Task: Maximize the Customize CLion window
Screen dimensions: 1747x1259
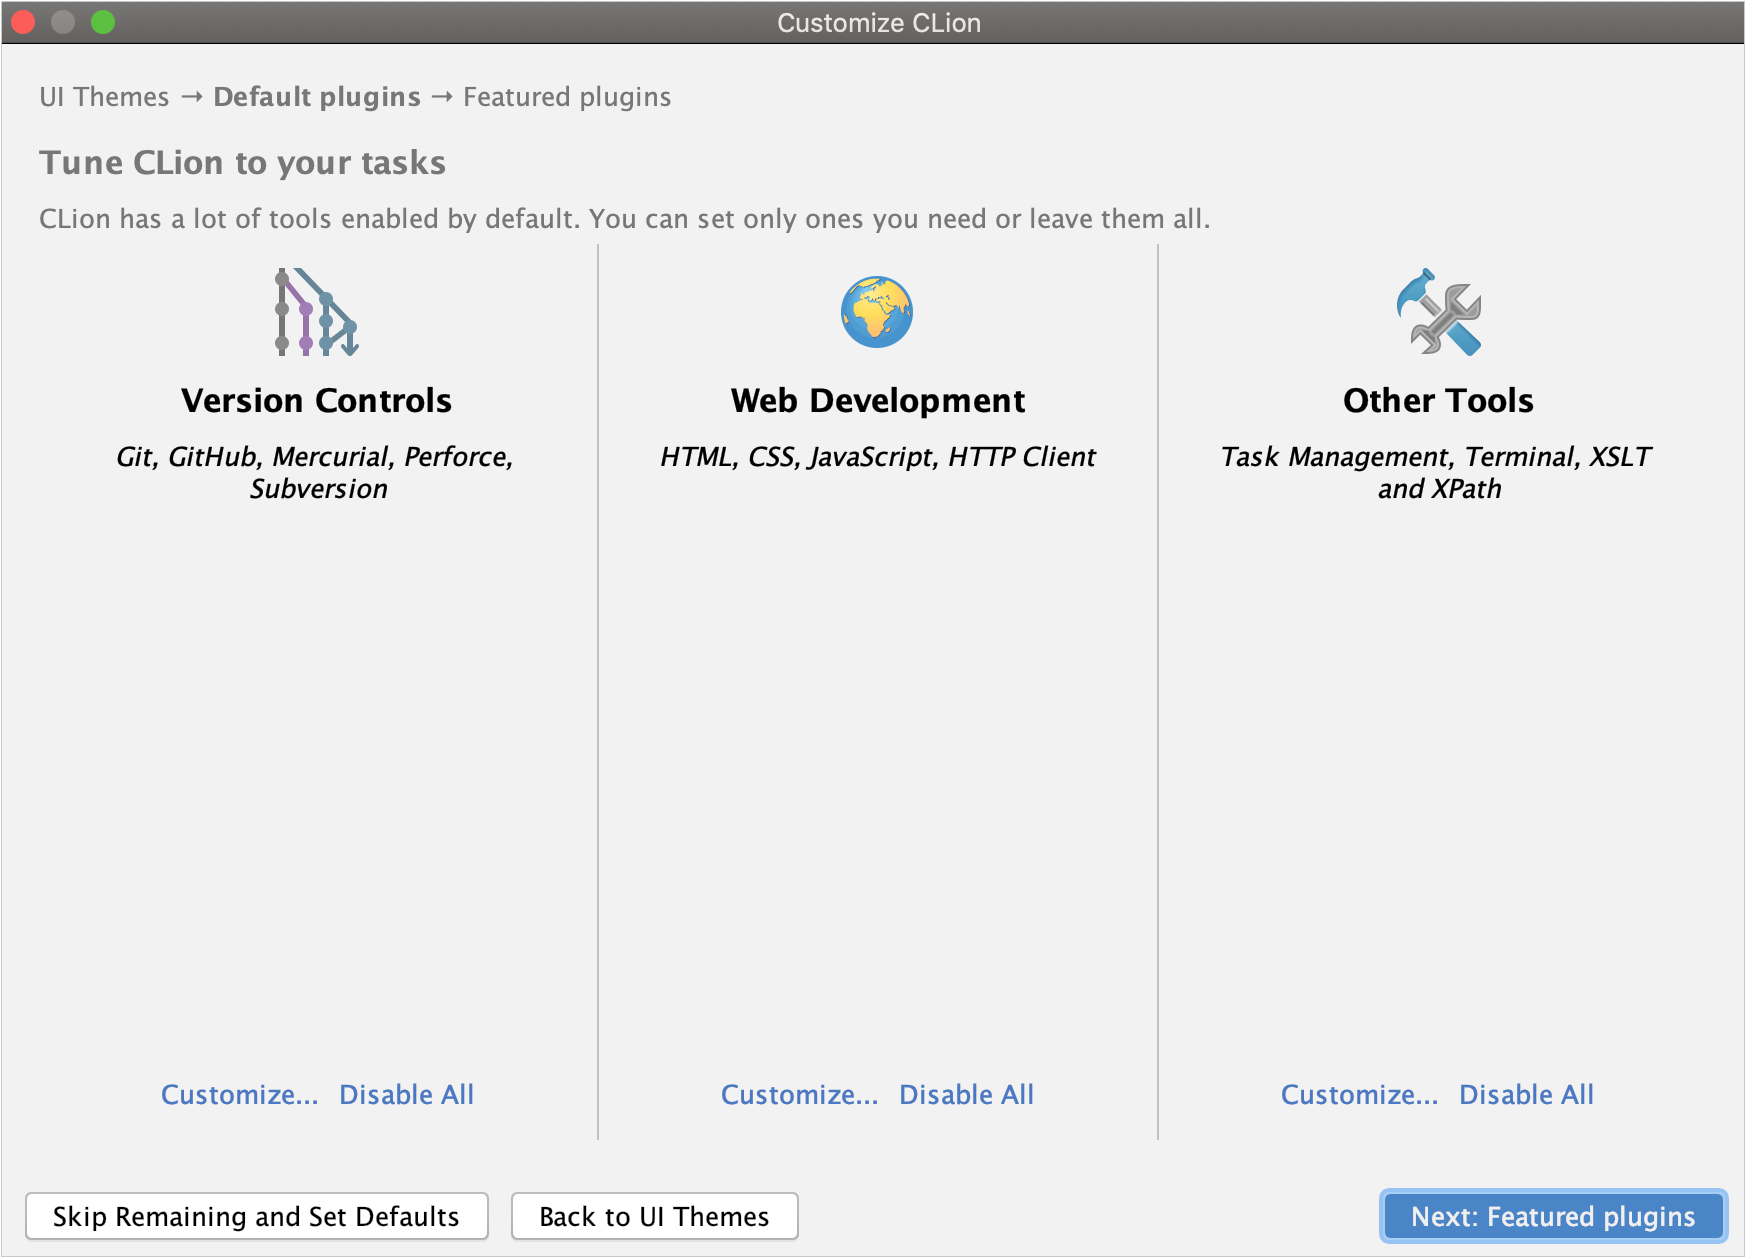Action: [x=103, y=22]
